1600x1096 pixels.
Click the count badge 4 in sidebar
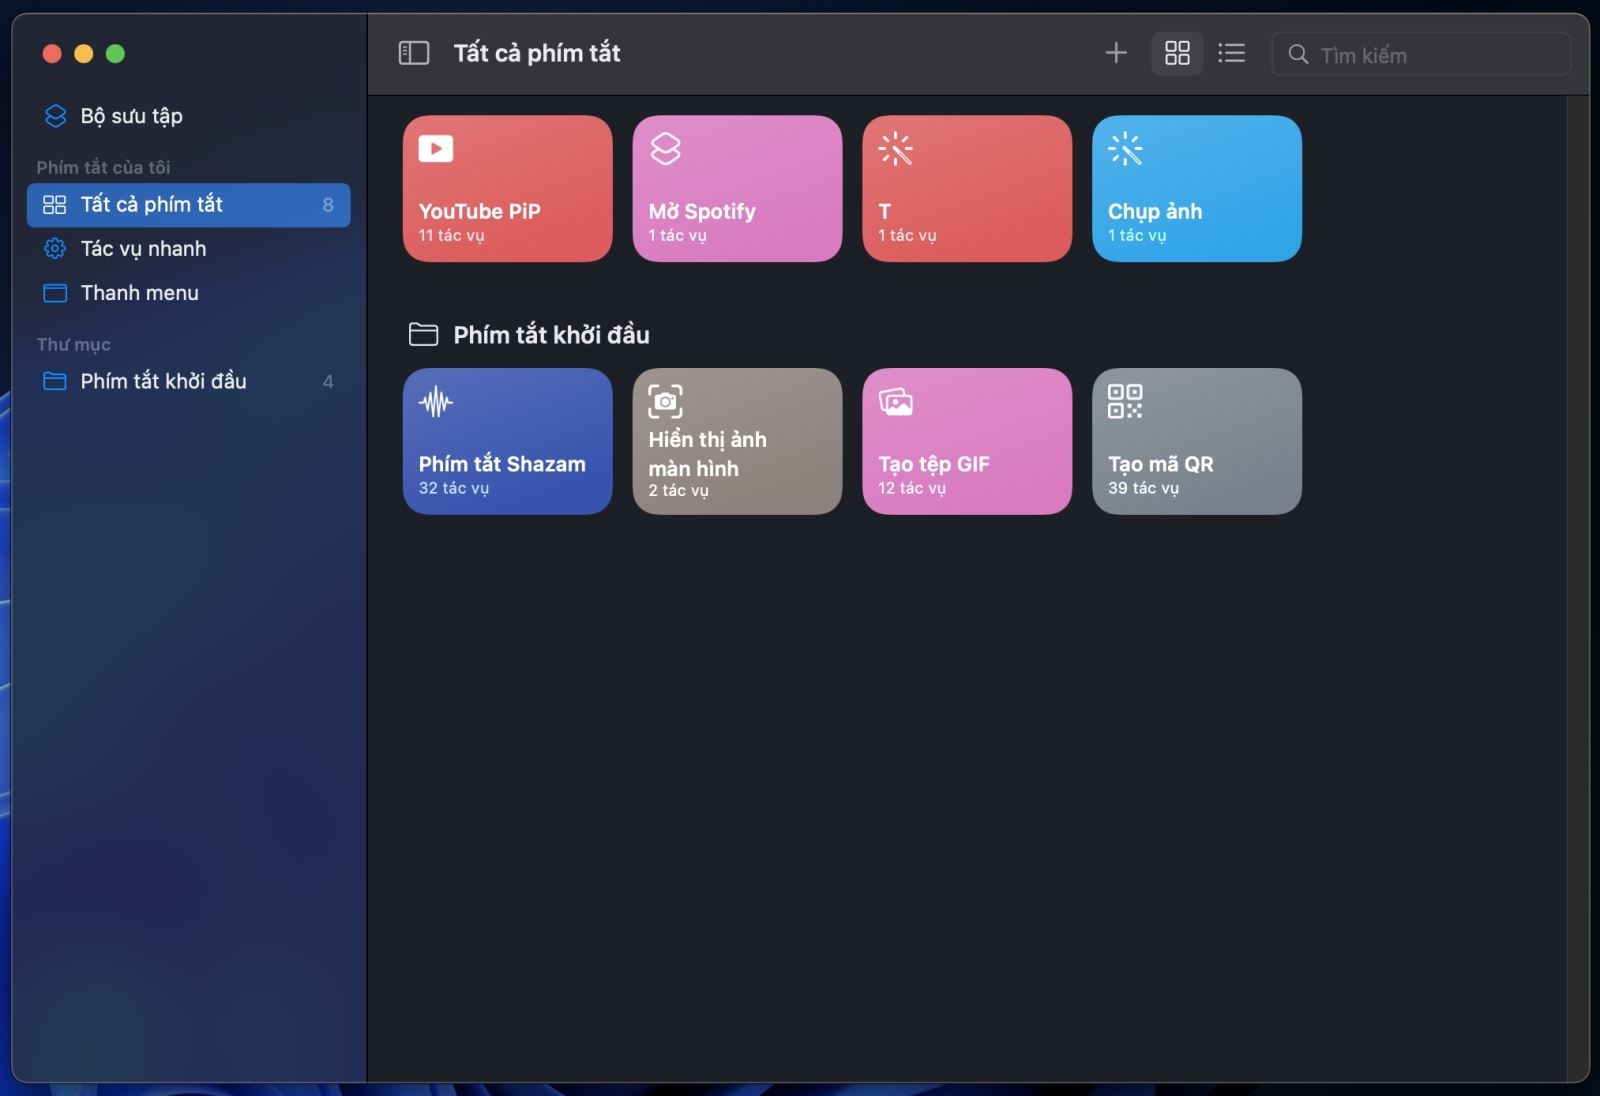pos(328,381)
